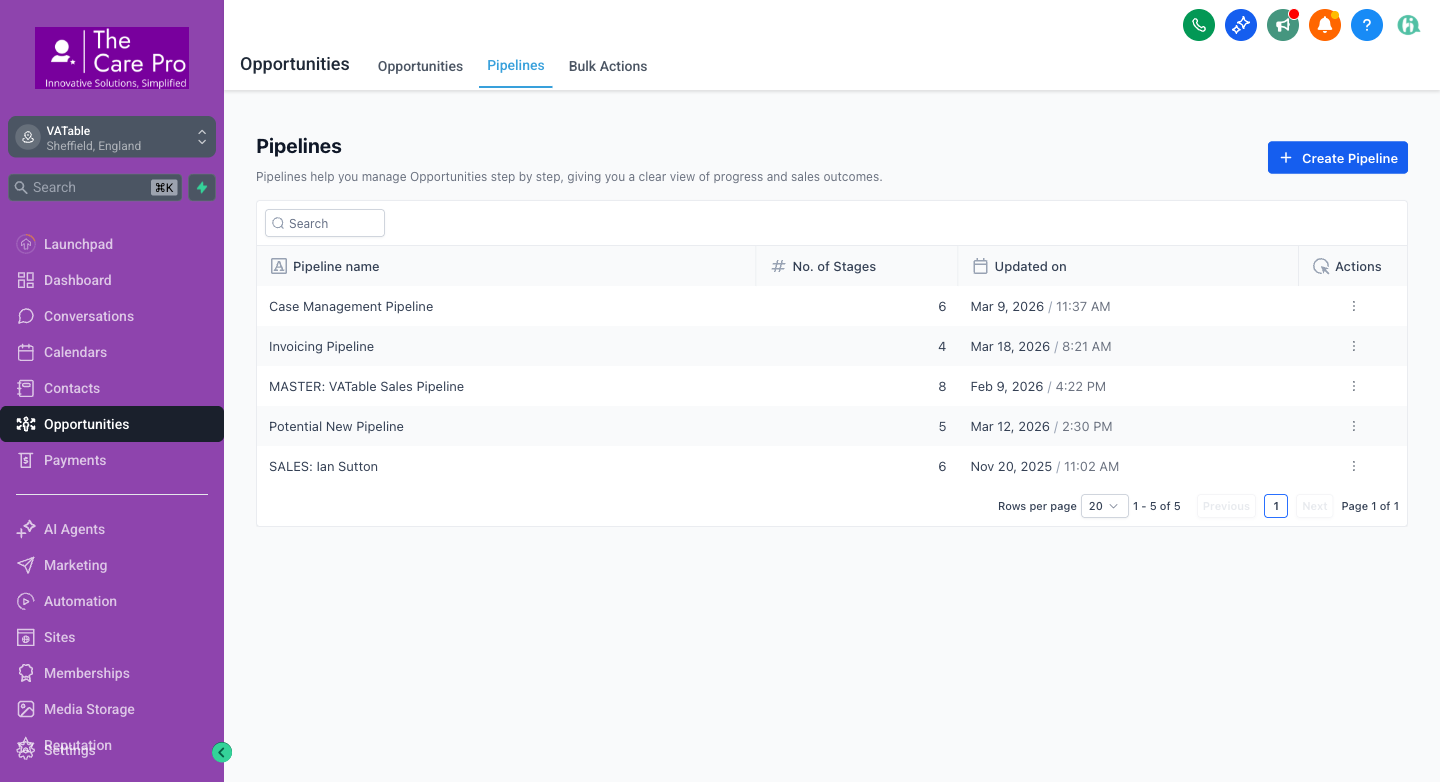
Task: Open the Calendars section
Action: click(x=75, y=352)
